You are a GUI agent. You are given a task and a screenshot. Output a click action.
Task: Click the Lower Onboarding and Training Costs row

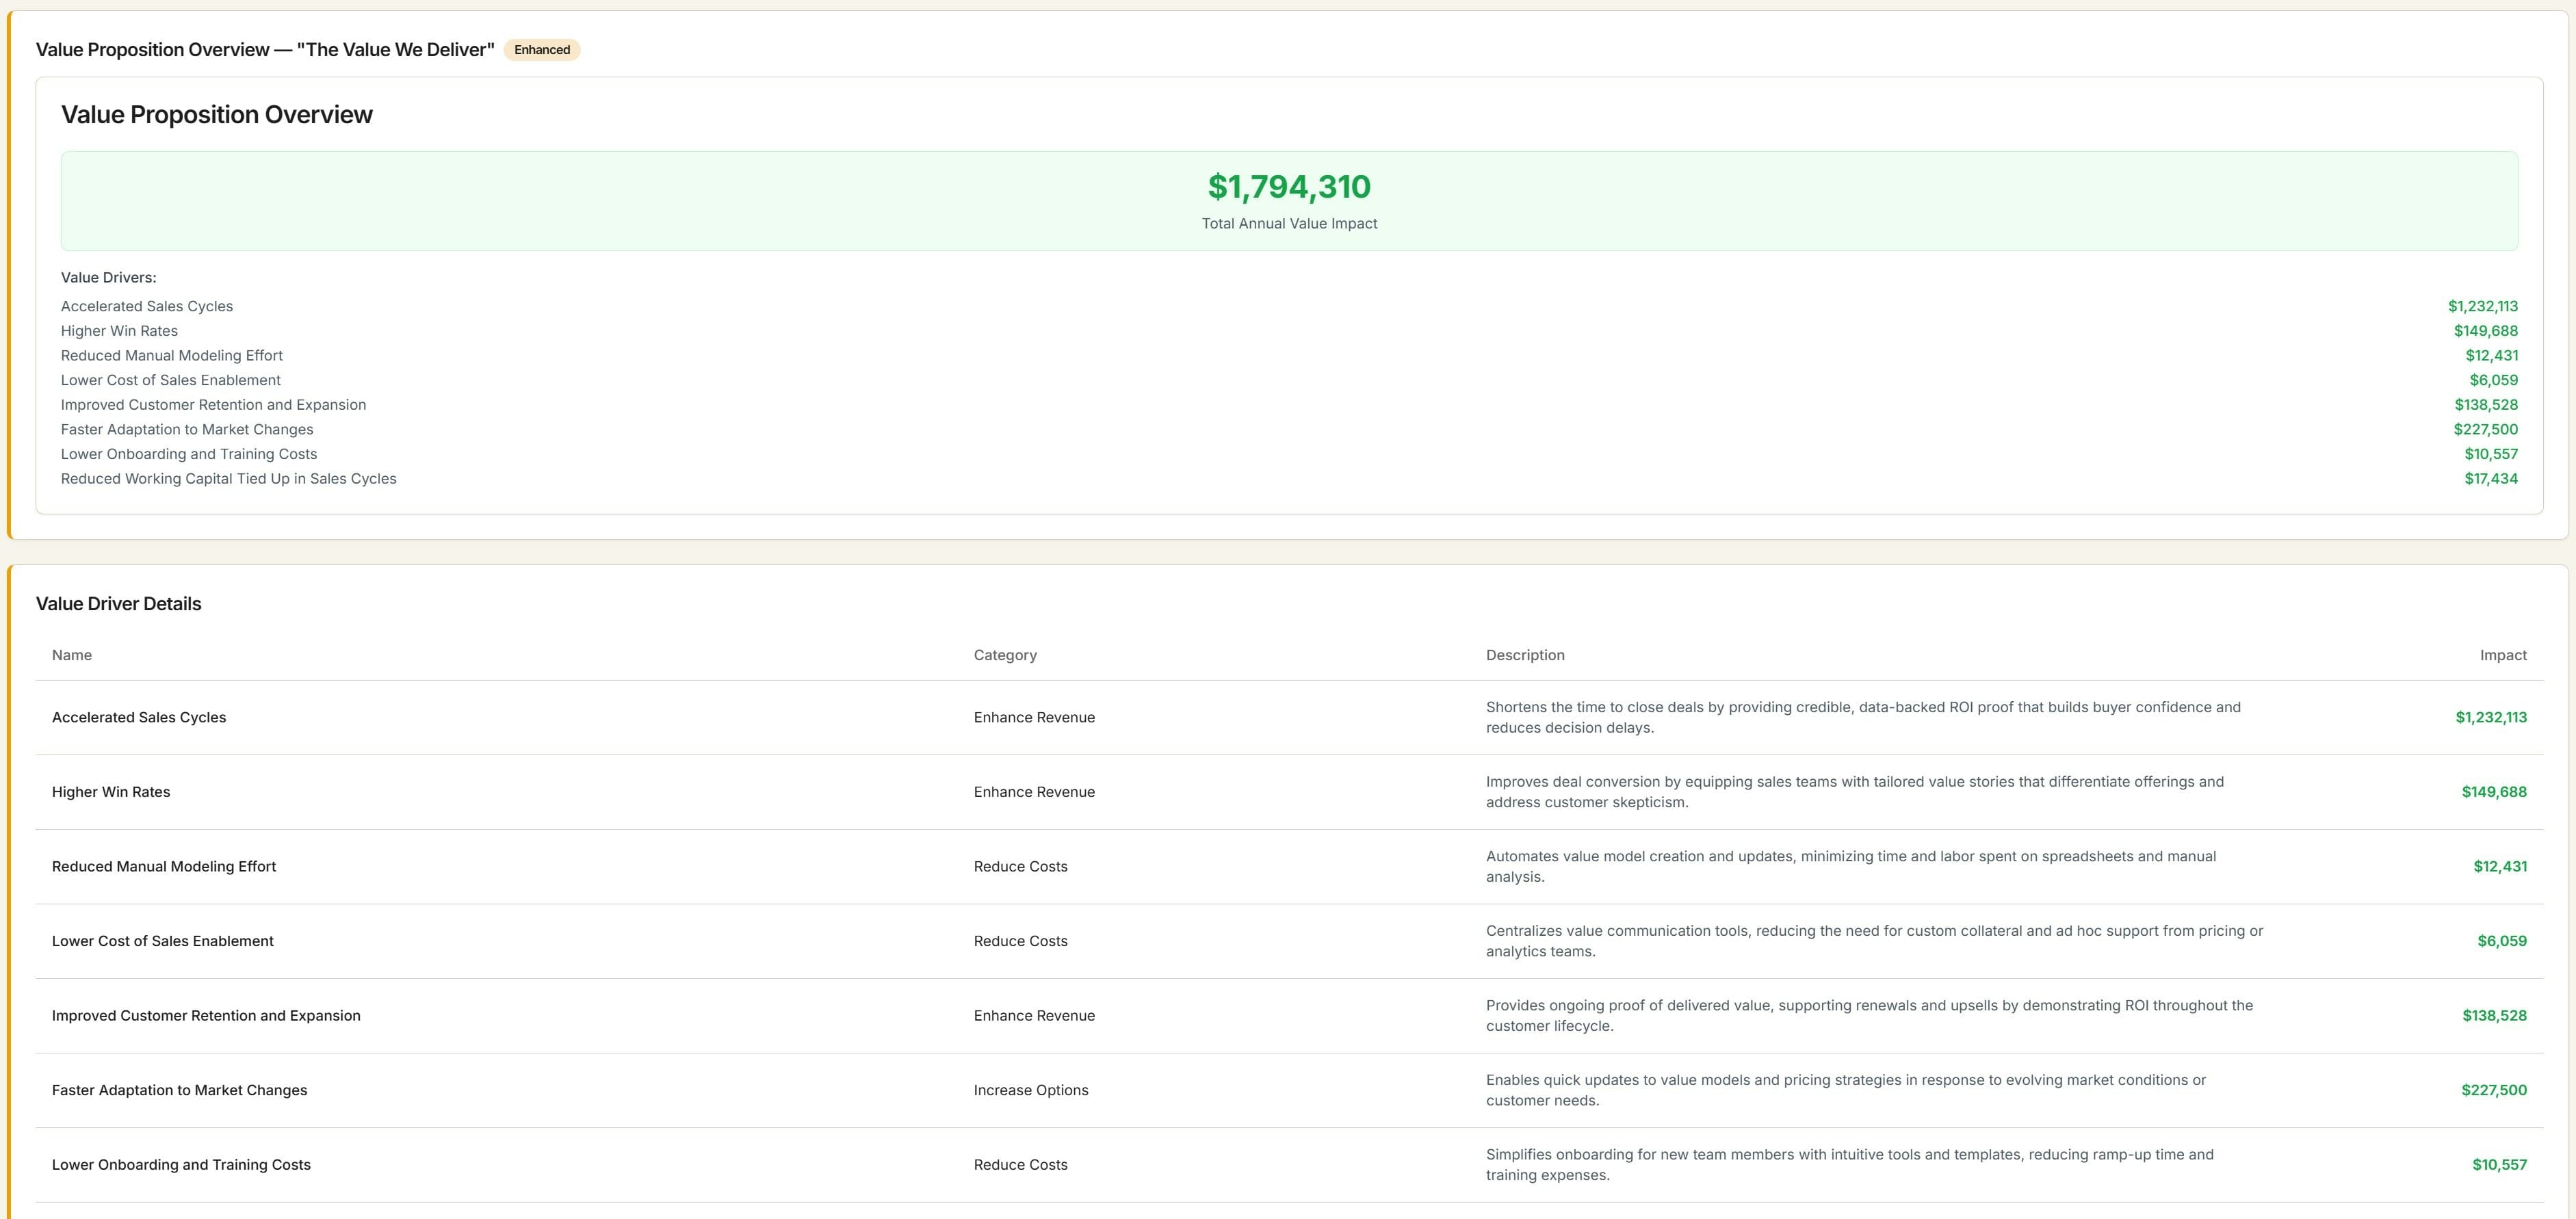coord(188,454)
